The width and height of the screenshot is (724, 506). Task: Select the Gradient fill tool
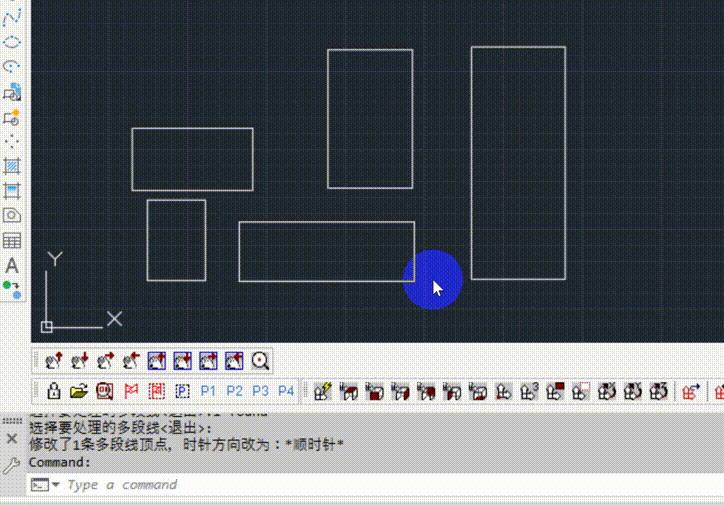12,191
